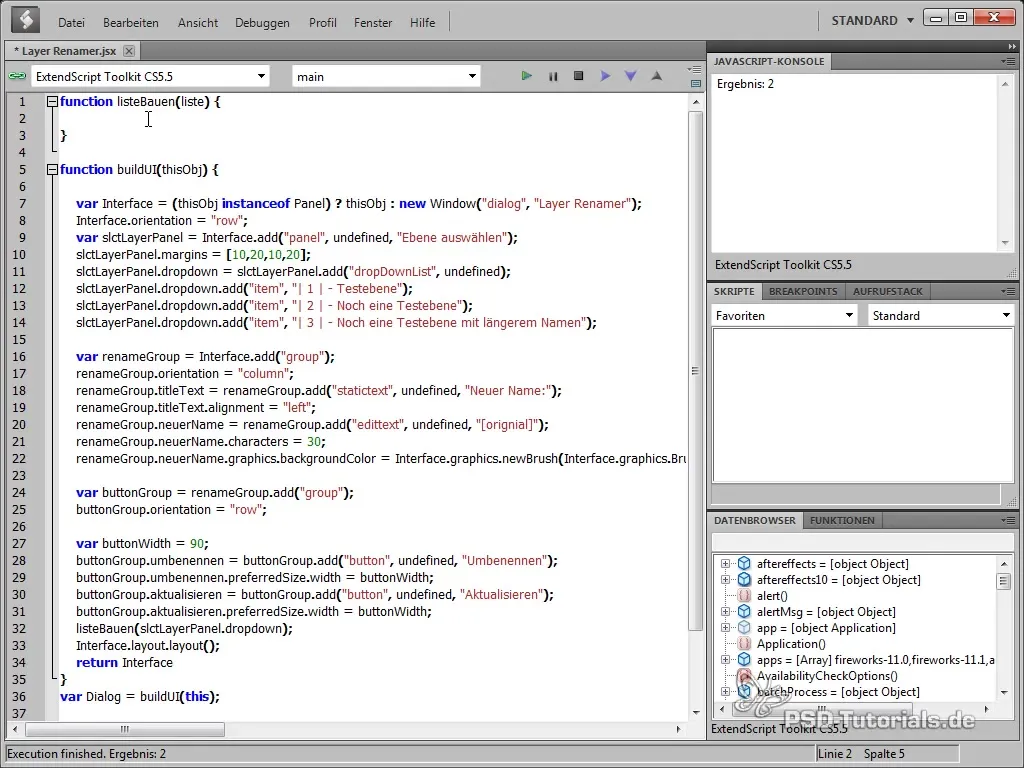Viewport: 1024px width, 768px height.
Task: Open the target application dropdown
Action: [150, 76]
